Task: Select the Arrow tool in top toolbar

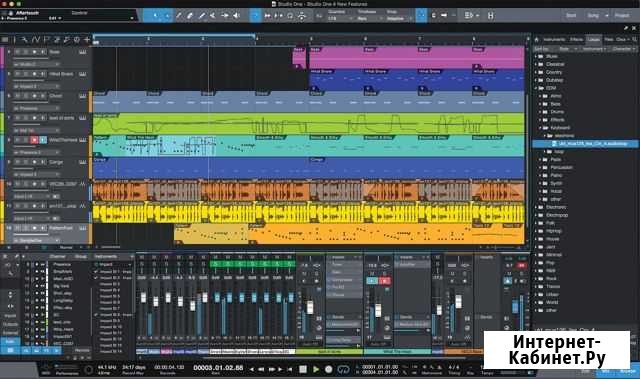Action: 156,16
